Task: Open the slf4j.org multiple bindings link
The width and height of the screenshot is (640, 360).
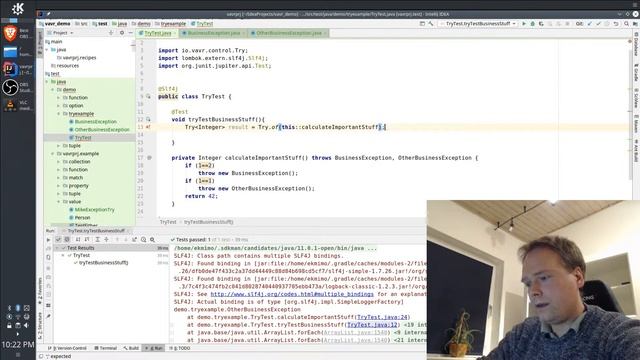Action: tap(292, 294)
